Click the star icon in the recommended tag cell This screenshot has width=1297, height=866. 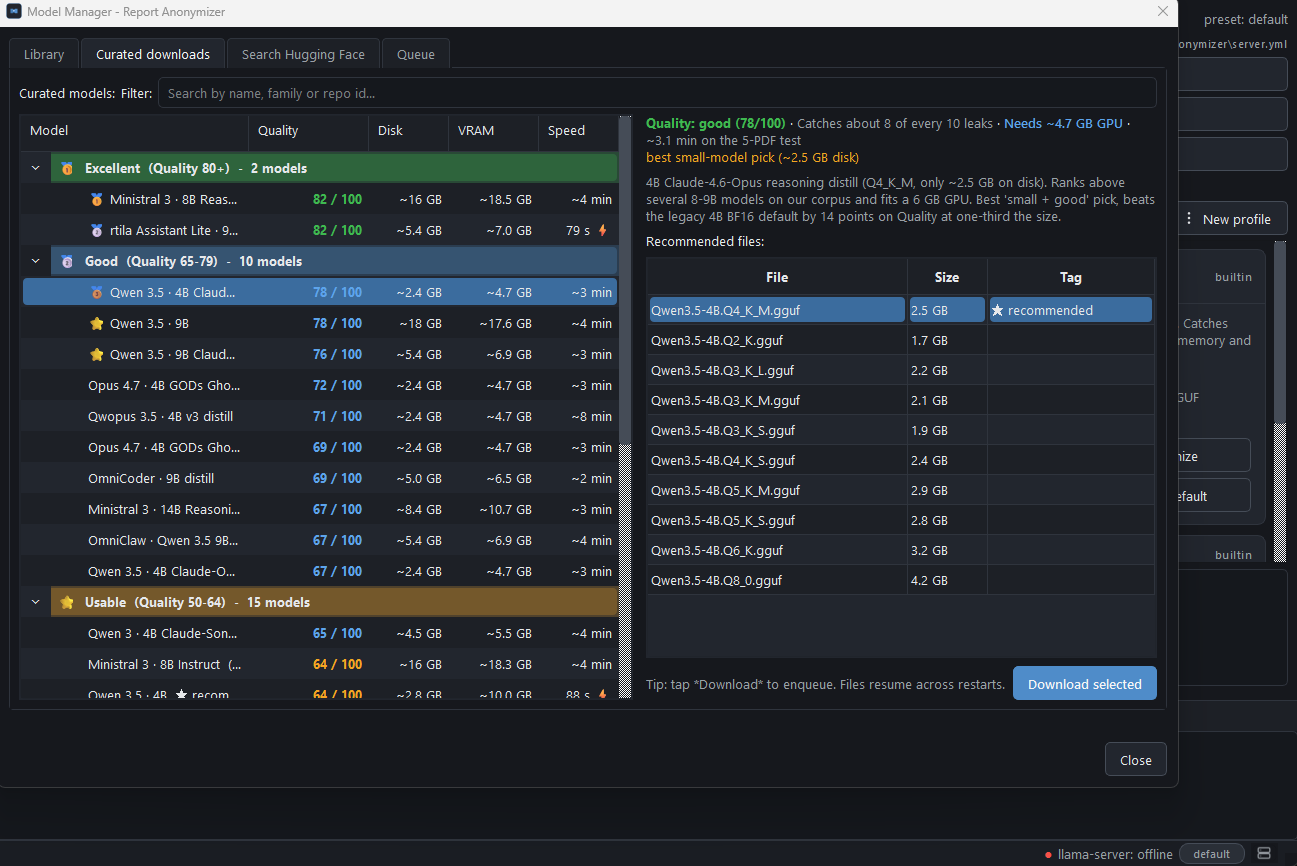coord(997,310)
